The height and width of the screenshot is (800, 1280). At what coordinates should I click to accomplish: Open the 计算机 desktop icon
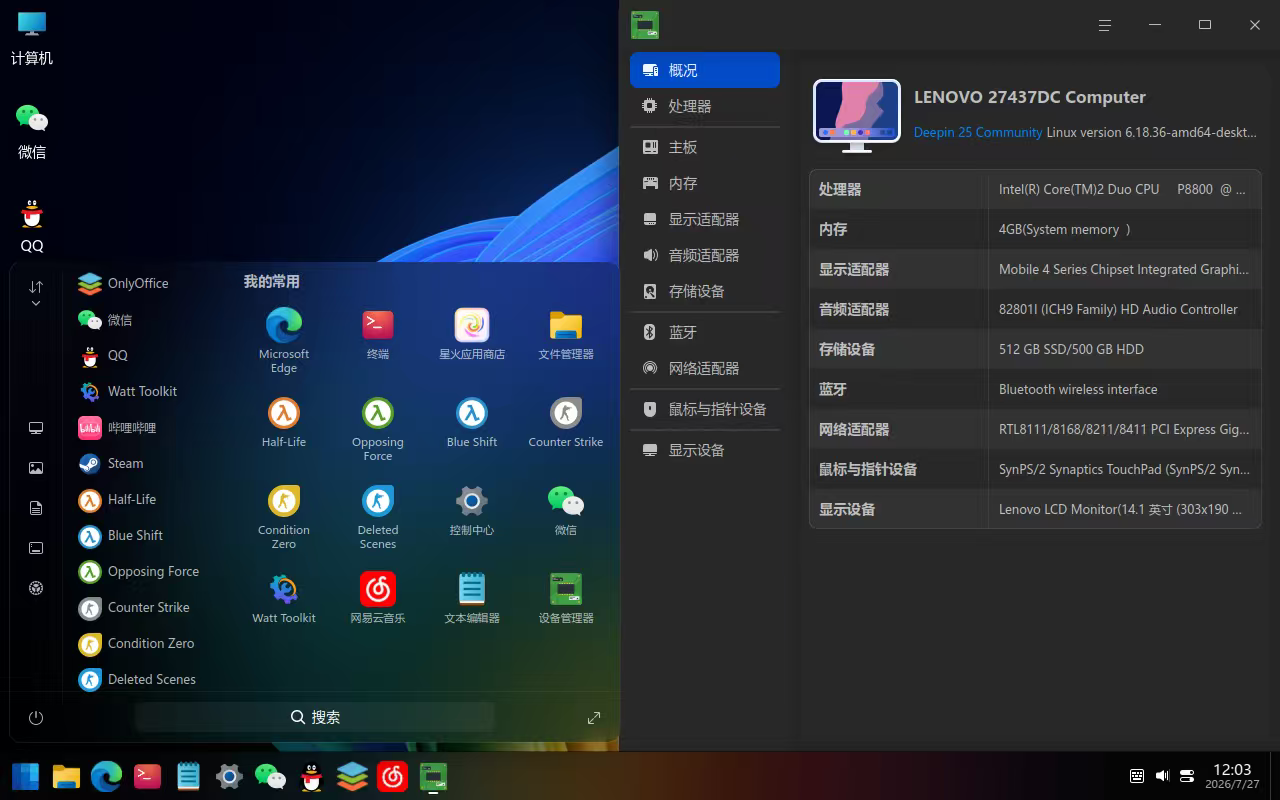click(32, 38)
